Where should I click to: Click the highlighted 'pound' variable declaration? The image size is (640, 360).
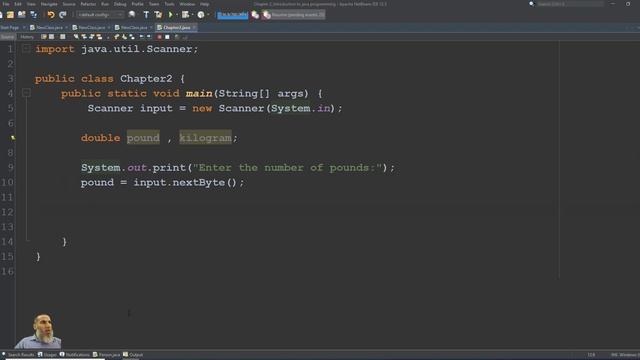(143, 138)
